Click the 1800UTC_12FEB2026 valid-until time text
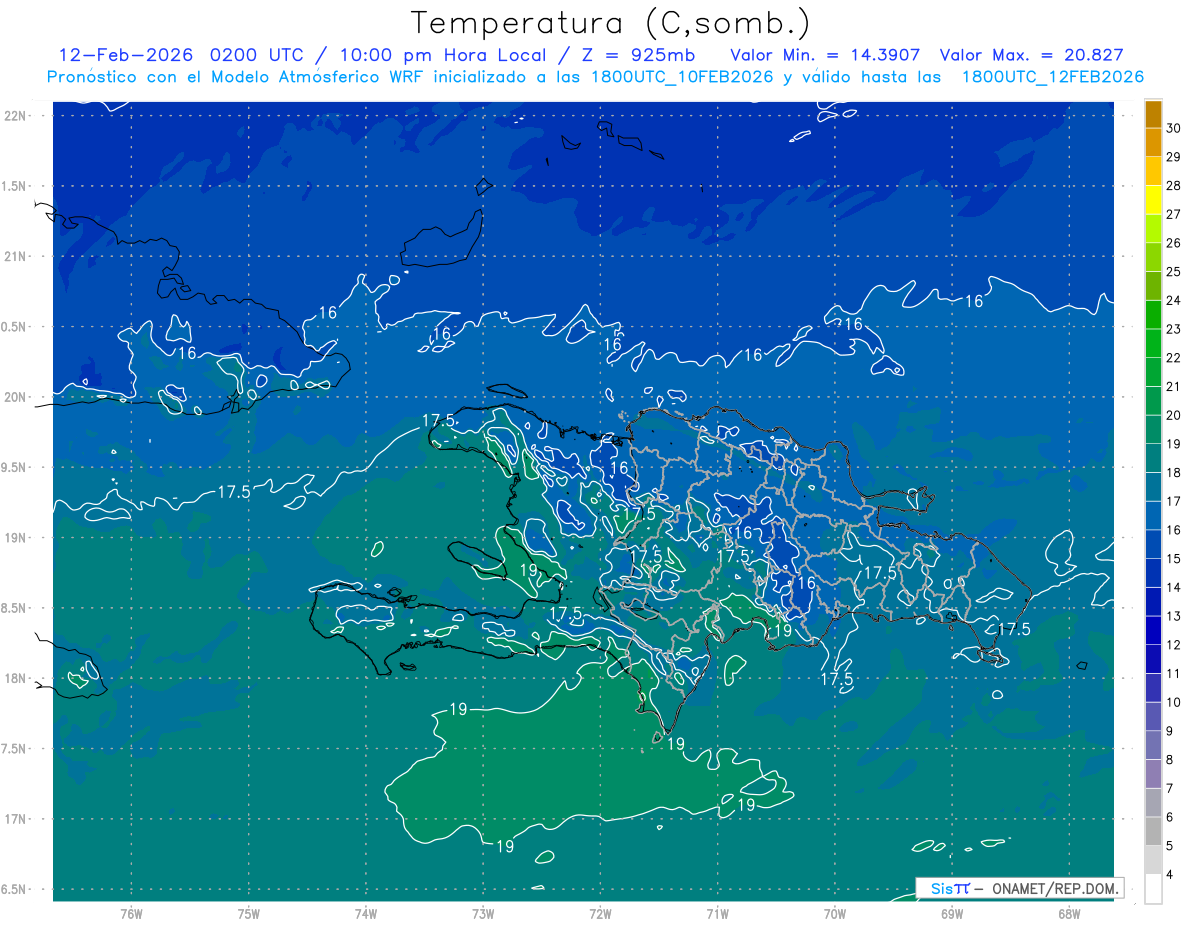 click(x=1052, y=77)
